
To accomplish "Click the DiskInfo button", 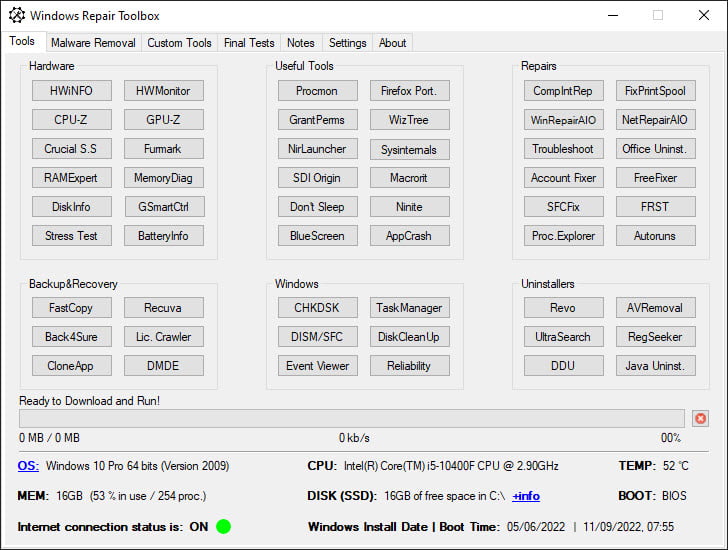I will (x=72, y=207).
